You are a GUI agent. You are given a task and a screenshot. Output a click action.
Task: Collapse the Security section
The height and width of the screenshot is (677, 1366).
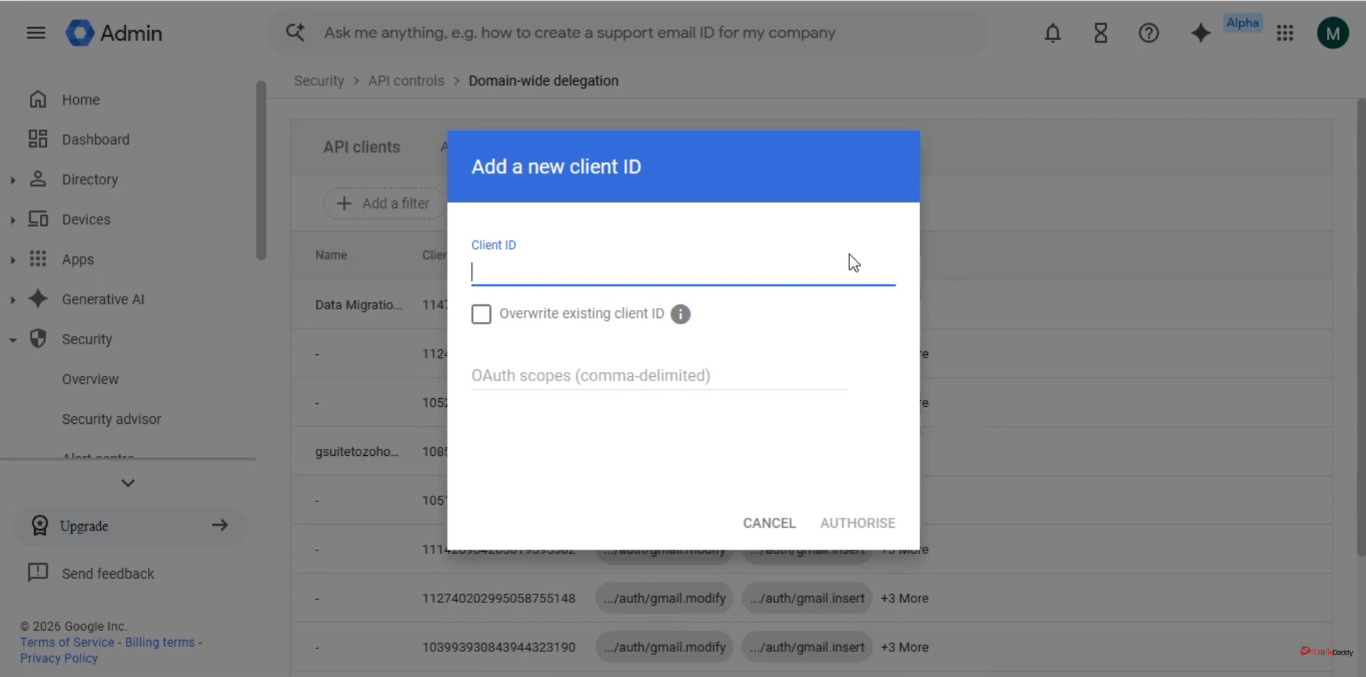[12, 339]
